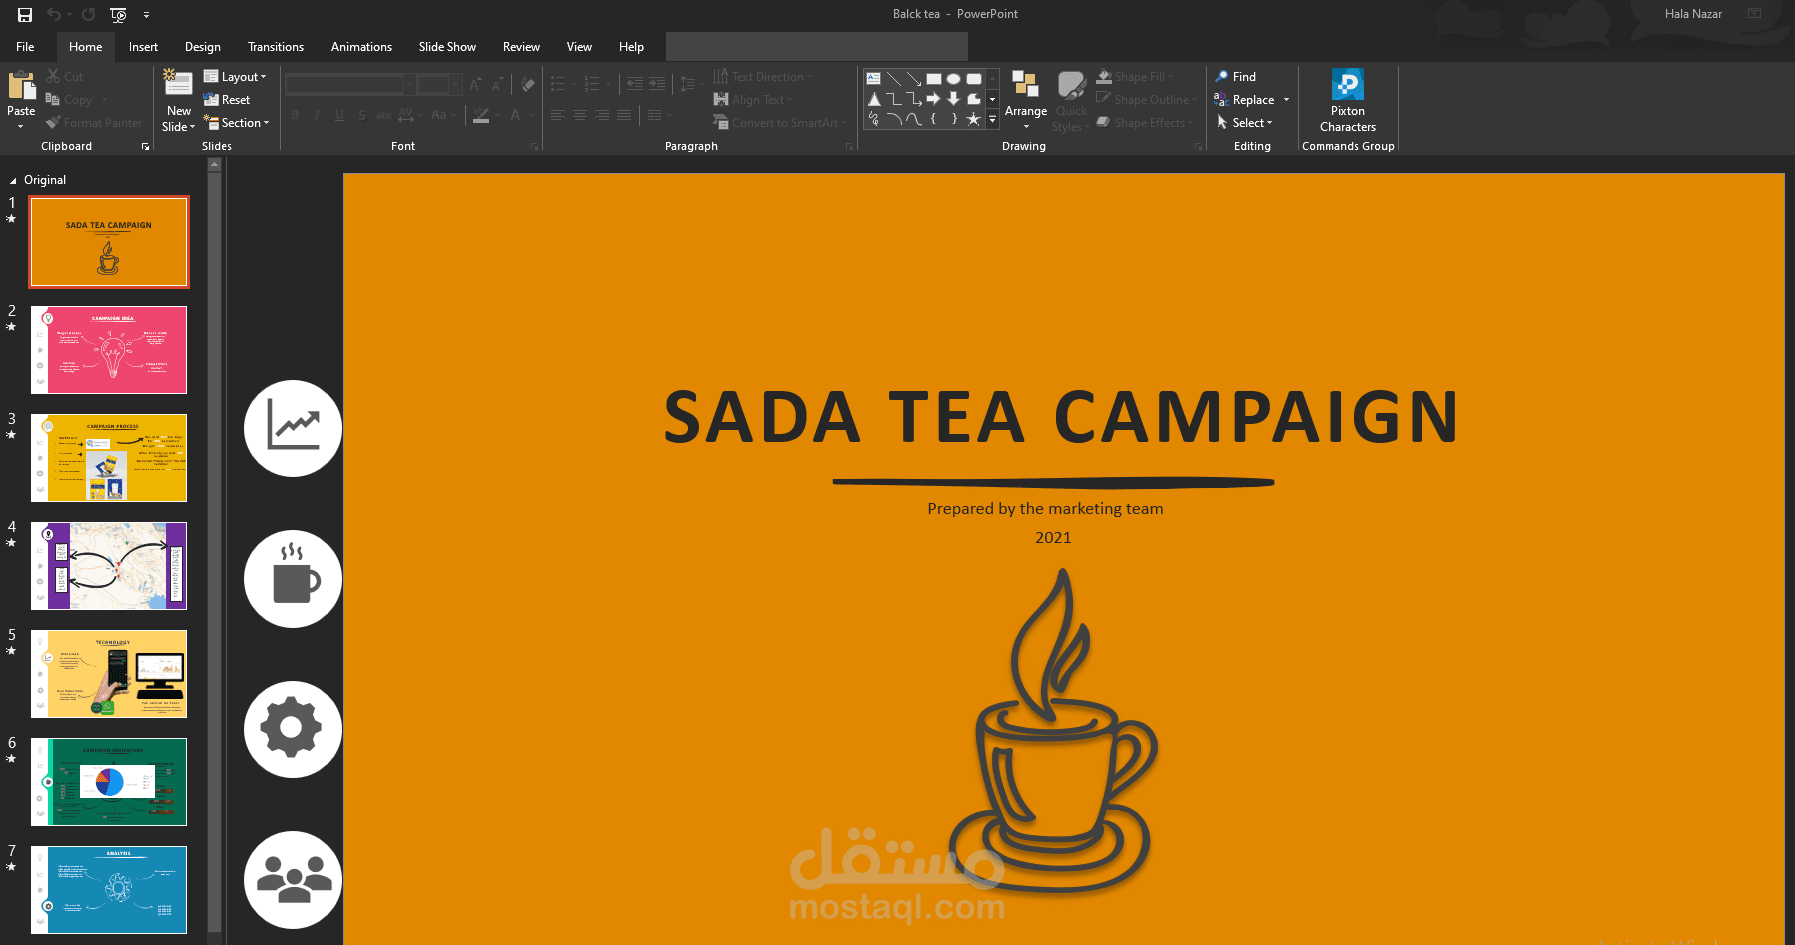The image size is (1795, 945).
Task: Select slide 5 Technology thumbnail
Action: [x=109, y=674]
